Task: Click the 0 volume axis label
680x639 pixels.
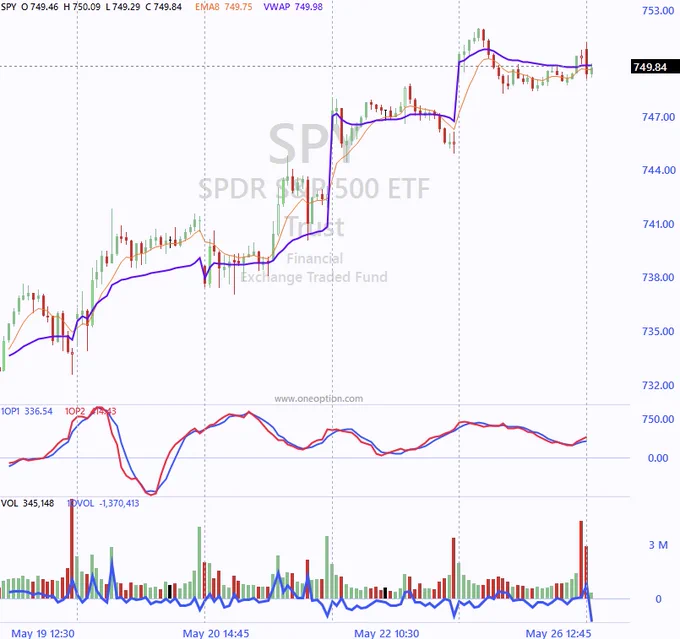Action: [658, 599]
